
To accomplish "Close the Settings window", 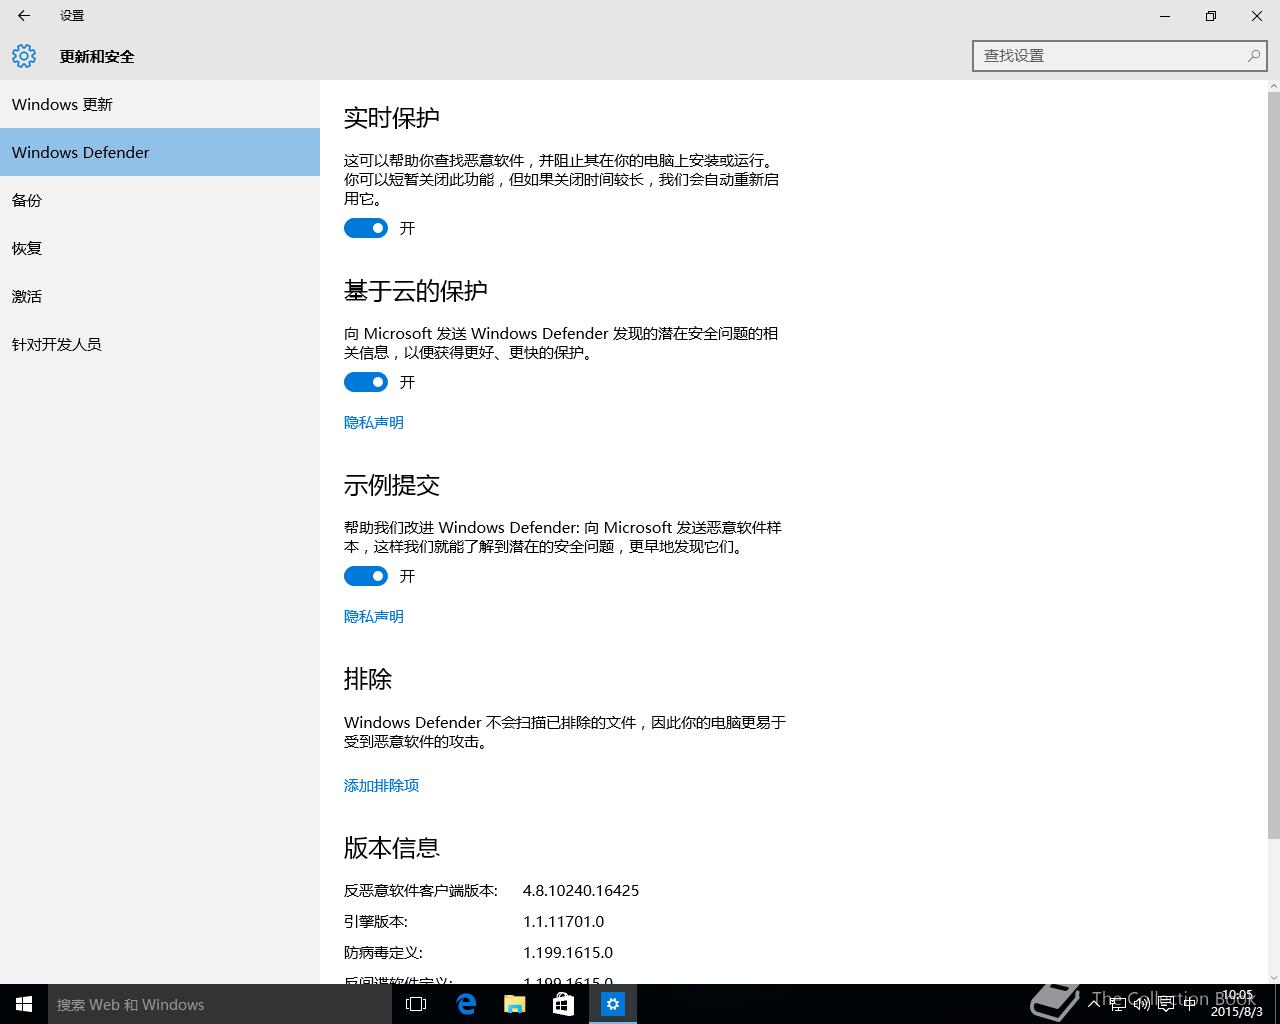I will pos(1257,16).
